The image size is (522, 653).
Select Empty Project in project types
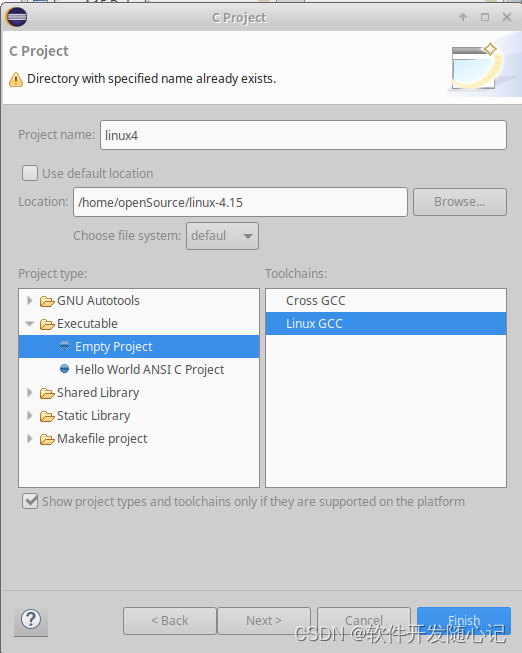(x=139, y=346)
